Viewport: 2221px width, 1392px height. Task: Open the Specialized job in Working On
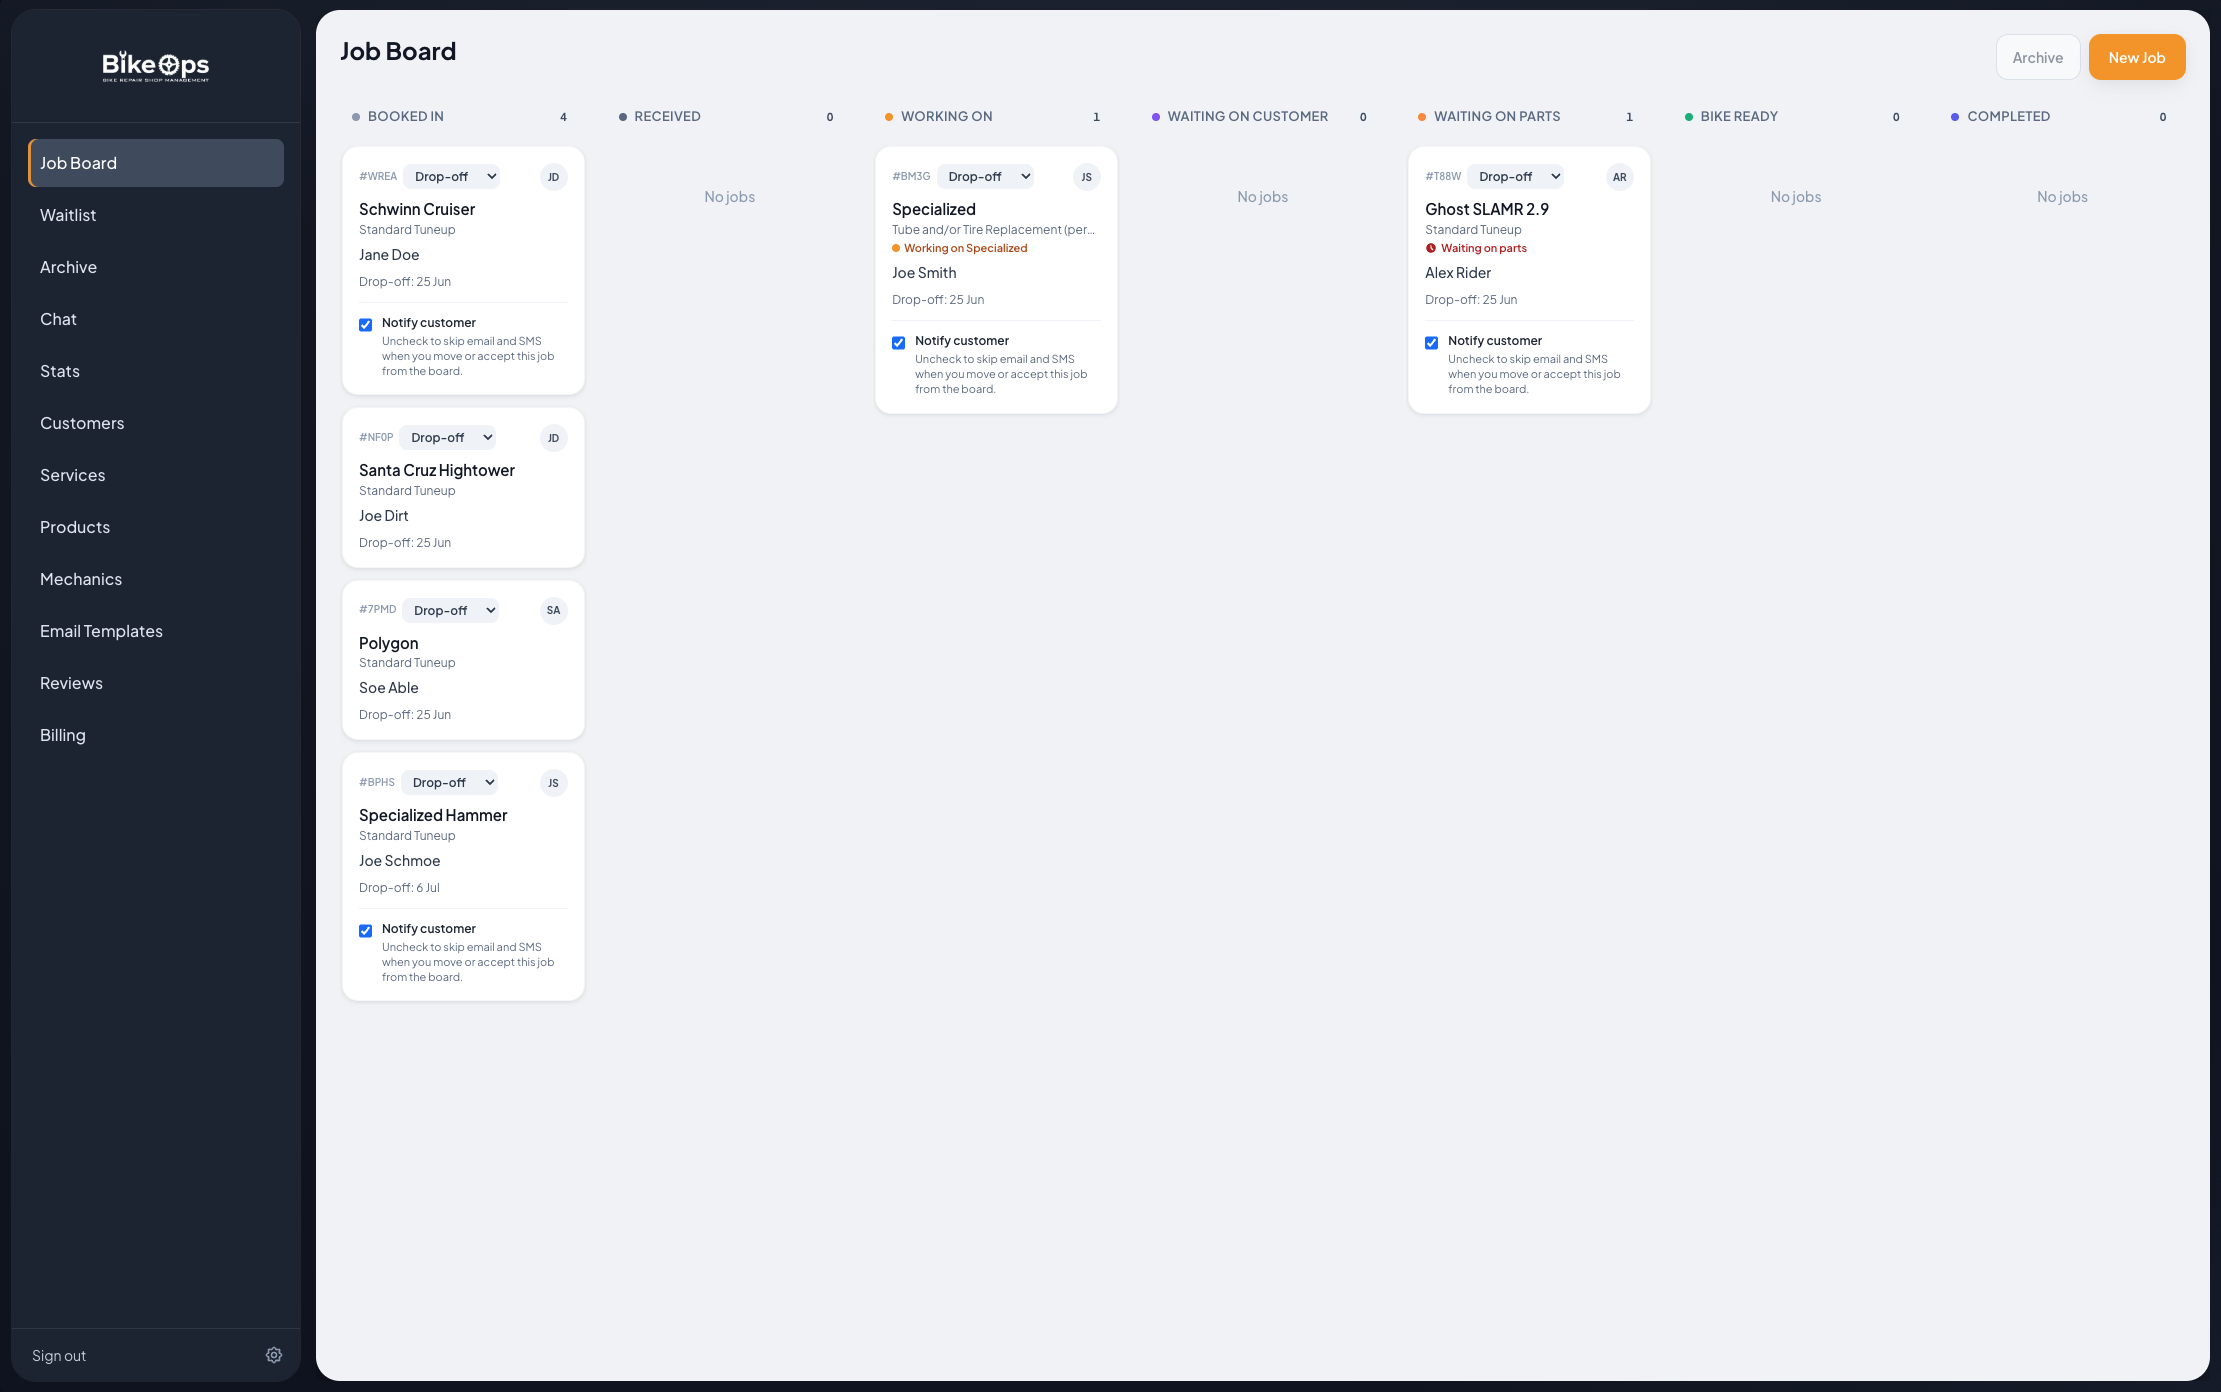pos(934,209)
